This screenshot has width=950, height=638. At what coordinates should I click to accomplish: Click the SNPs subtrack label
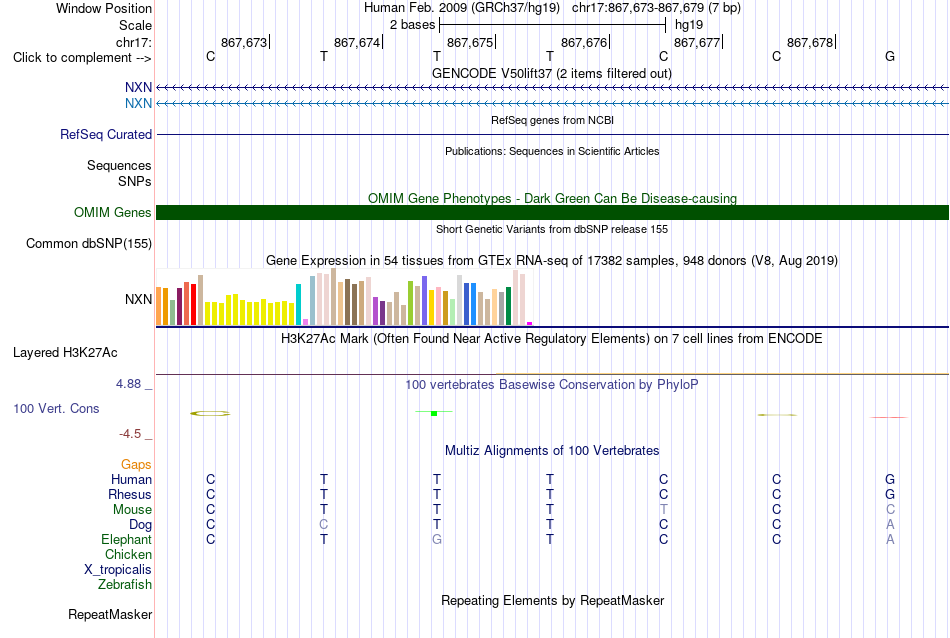[x=135, y=181]
